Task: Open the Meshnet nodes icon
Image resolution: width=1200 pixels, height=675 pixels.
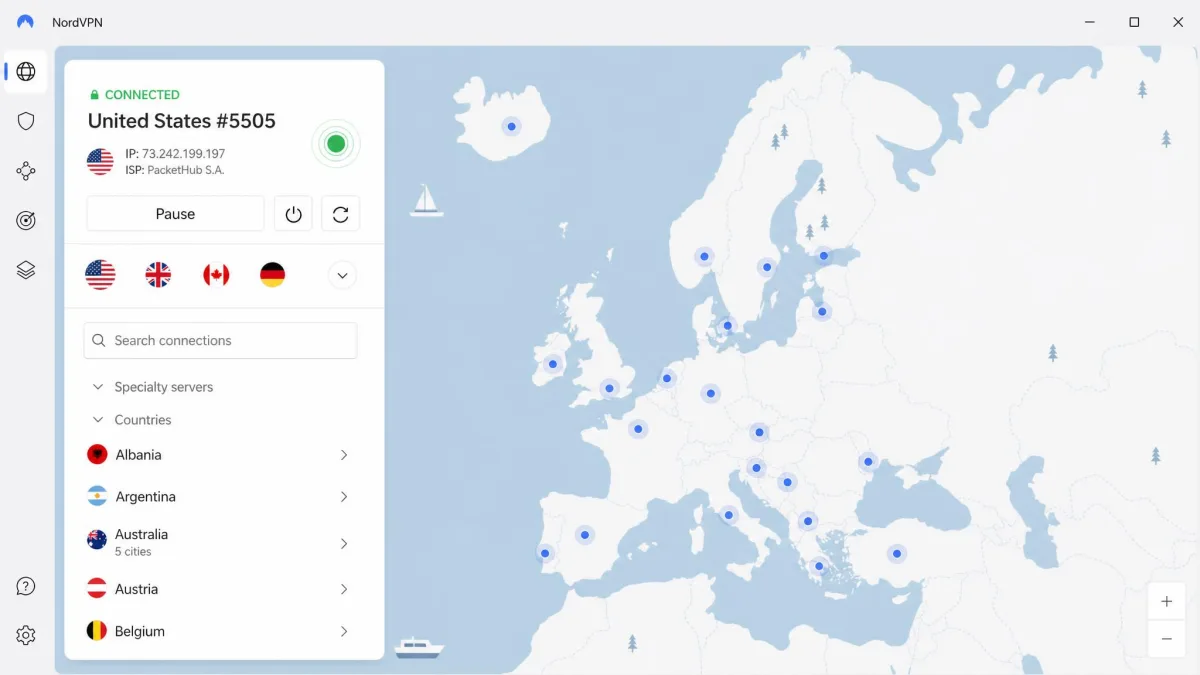Action: tap(26, 171)
